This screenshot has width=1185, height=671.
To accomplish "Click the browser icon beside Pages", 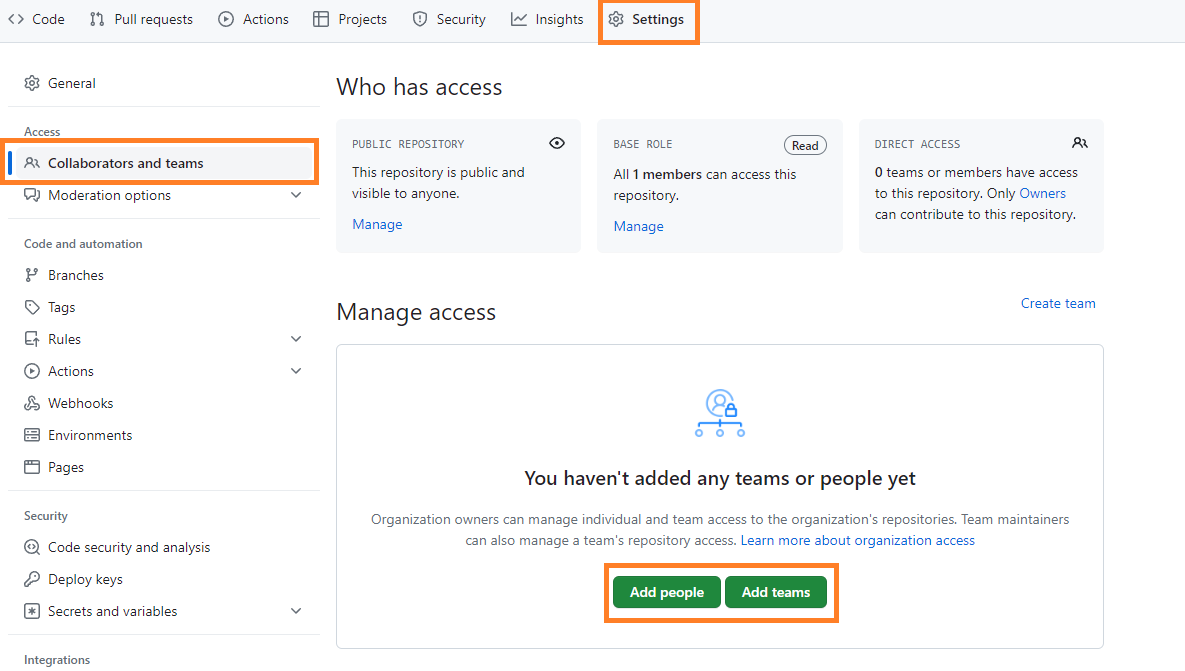I will tap(32, 467).
